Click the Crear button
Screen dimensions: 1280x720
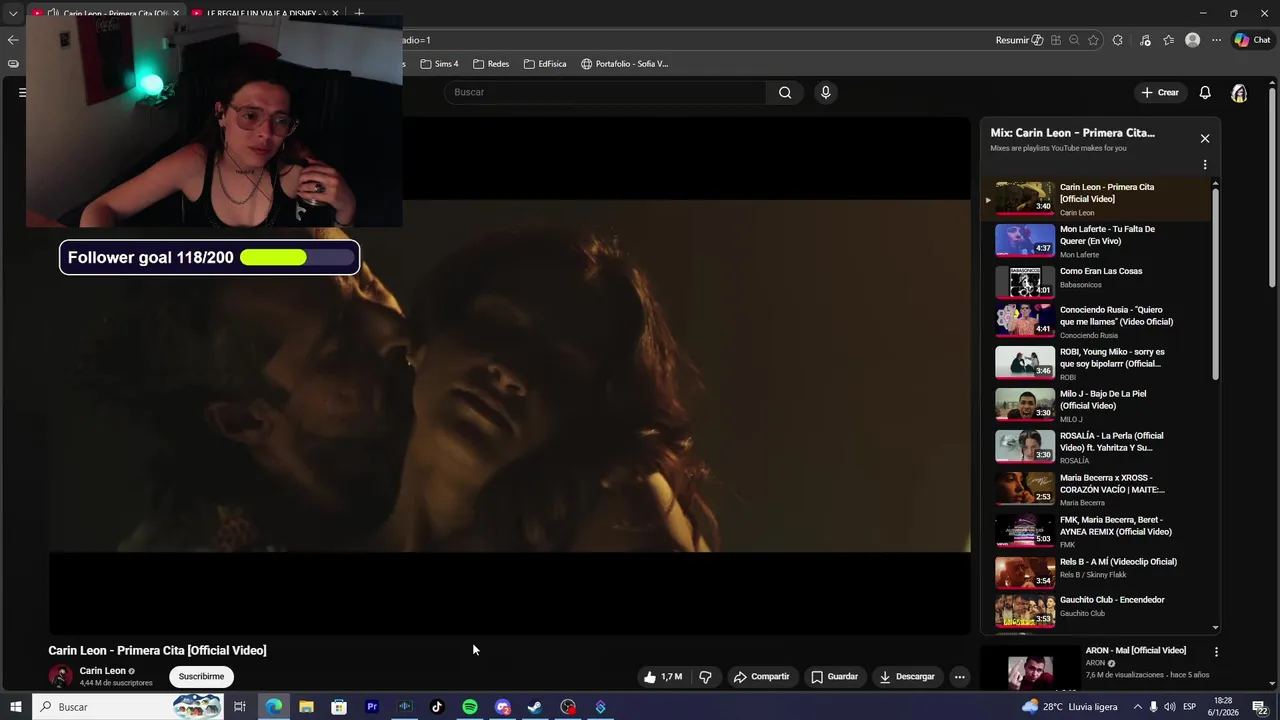(x=1161, y=92)
